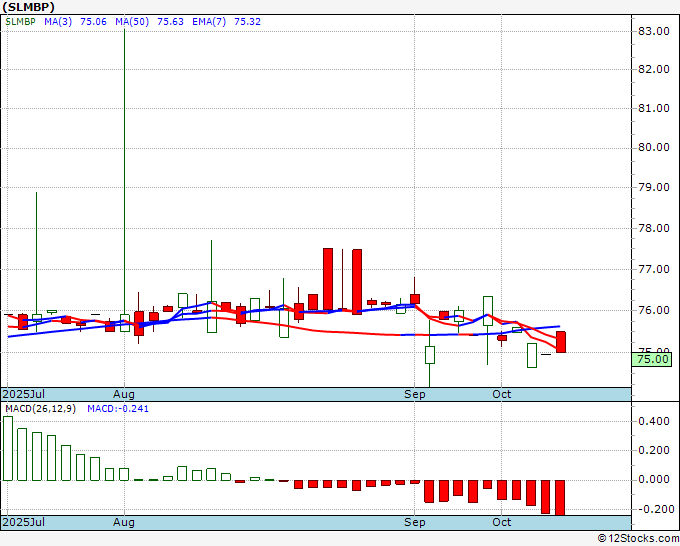680x546 pixels.
Task: Click the (SLMBP) chart title
Action: coord(29,7)
